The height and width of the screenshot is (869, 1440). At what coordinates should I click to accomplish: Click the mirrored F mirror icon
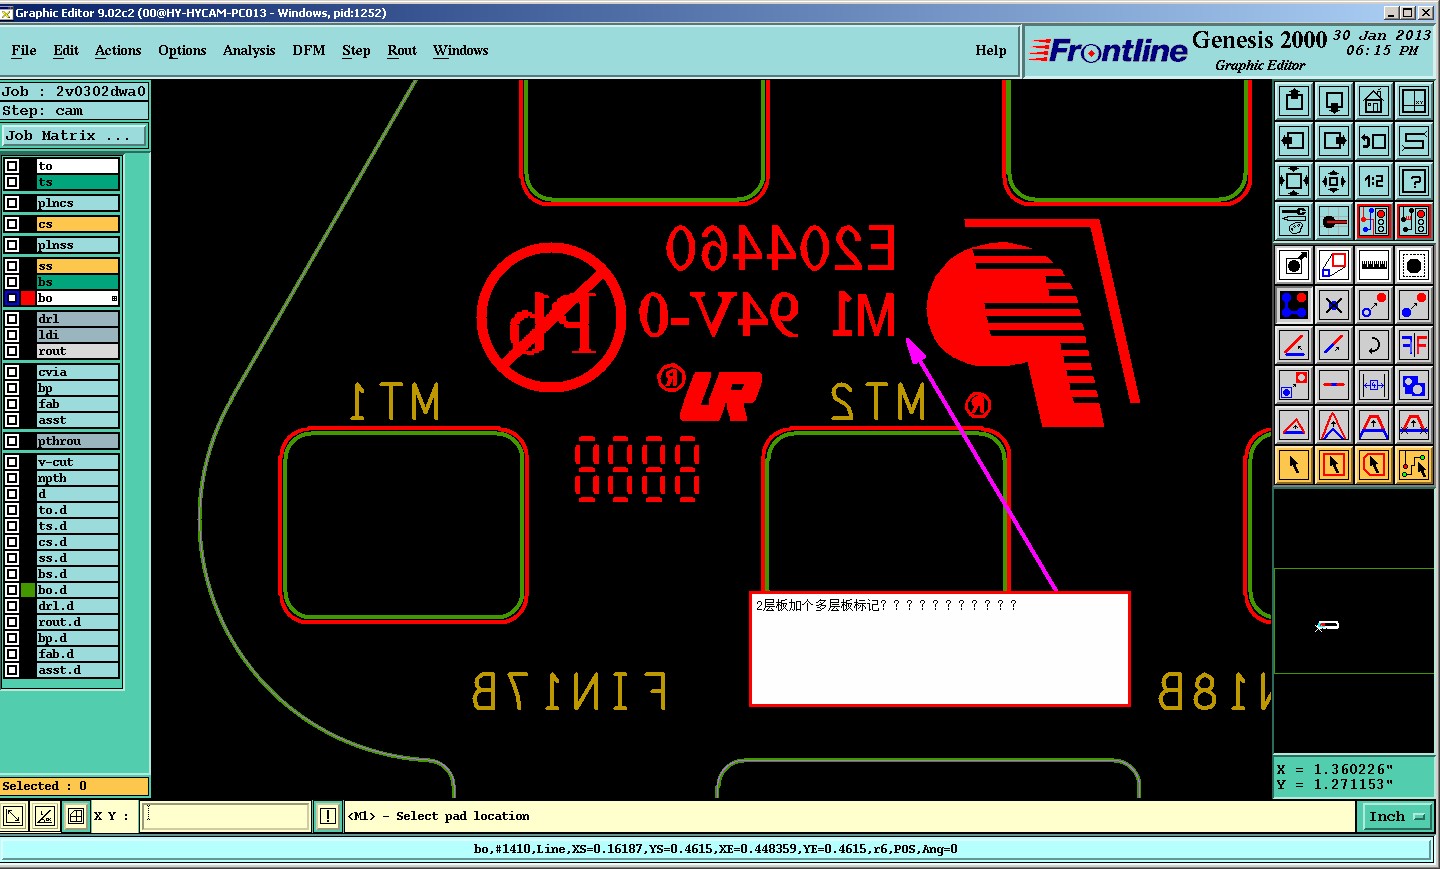1414,345
